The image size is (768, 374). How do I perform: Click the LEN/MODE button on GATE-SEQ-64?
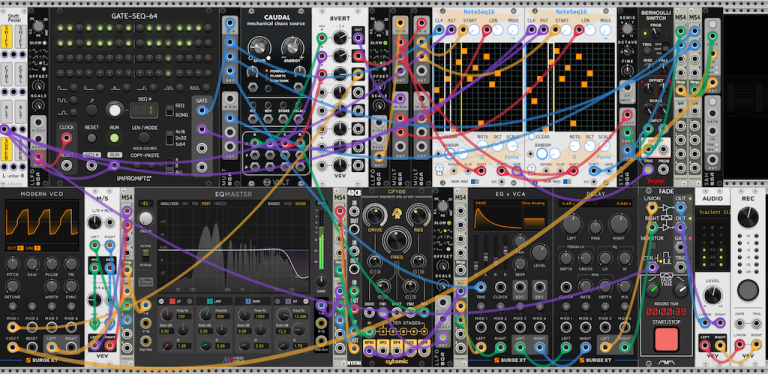point(144,138)
